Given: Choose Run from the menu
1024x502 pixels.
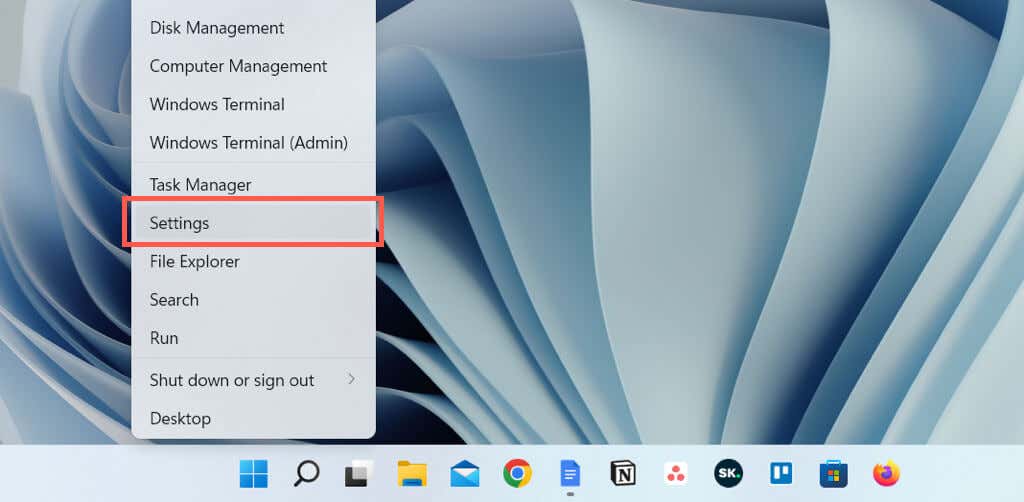Looking at the screenshot, I should pyautogui.click(x=253, y=338).
